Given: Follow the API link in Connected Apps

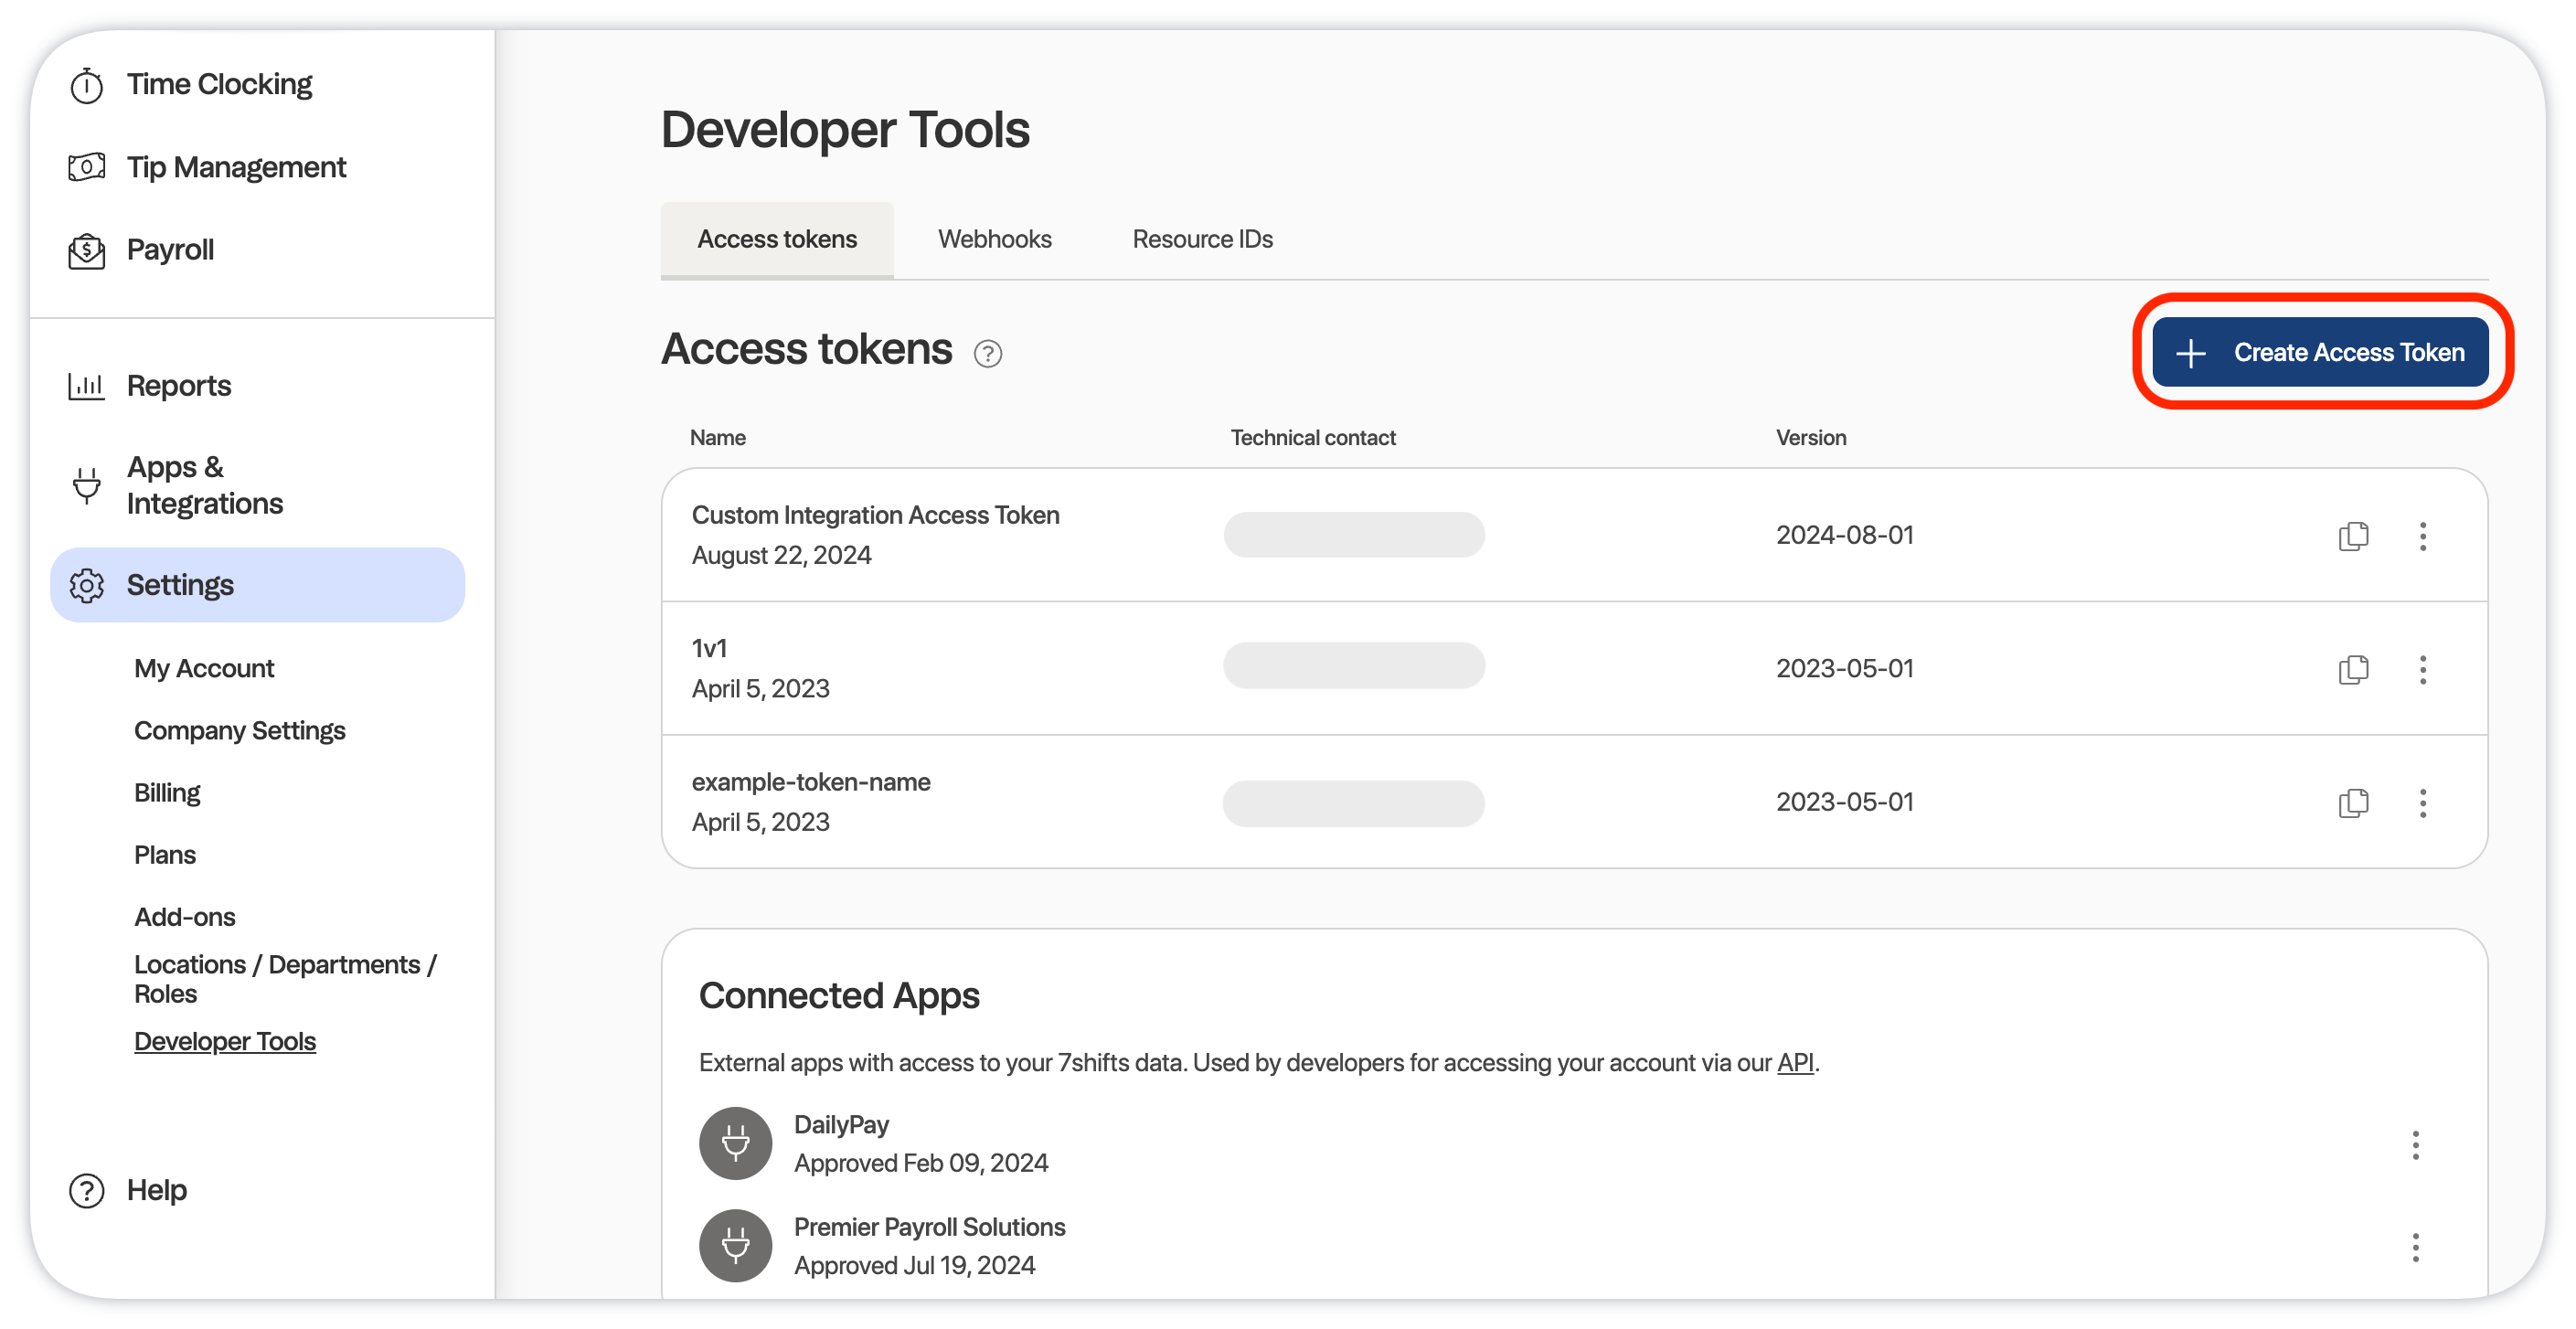Looking at the screenshot, I should tap(1795, 1063).
